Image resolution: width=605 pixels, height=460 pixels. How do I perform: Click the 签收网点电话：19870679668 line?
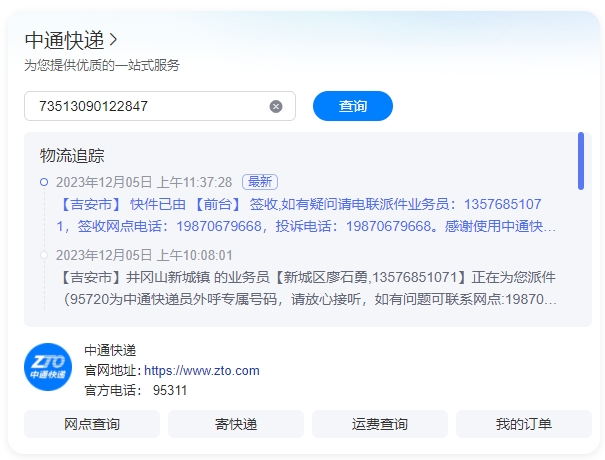tap(170, 226)
